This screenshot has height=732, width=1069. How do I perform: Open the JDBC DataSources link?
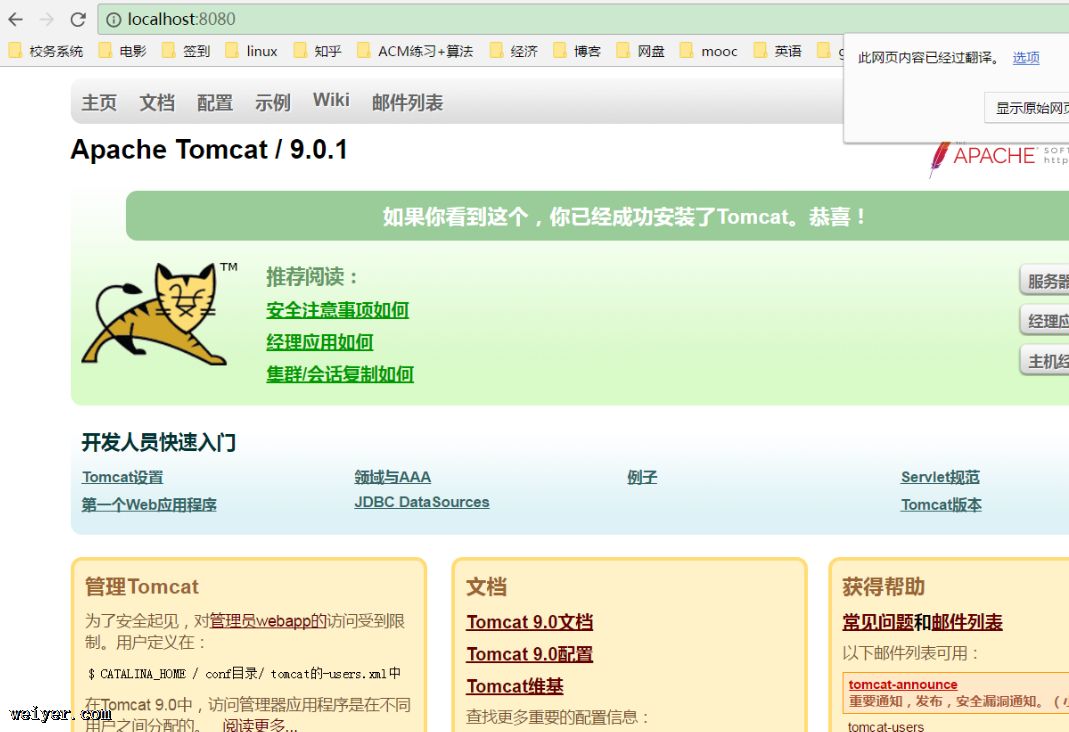click(x=422, y=502)
